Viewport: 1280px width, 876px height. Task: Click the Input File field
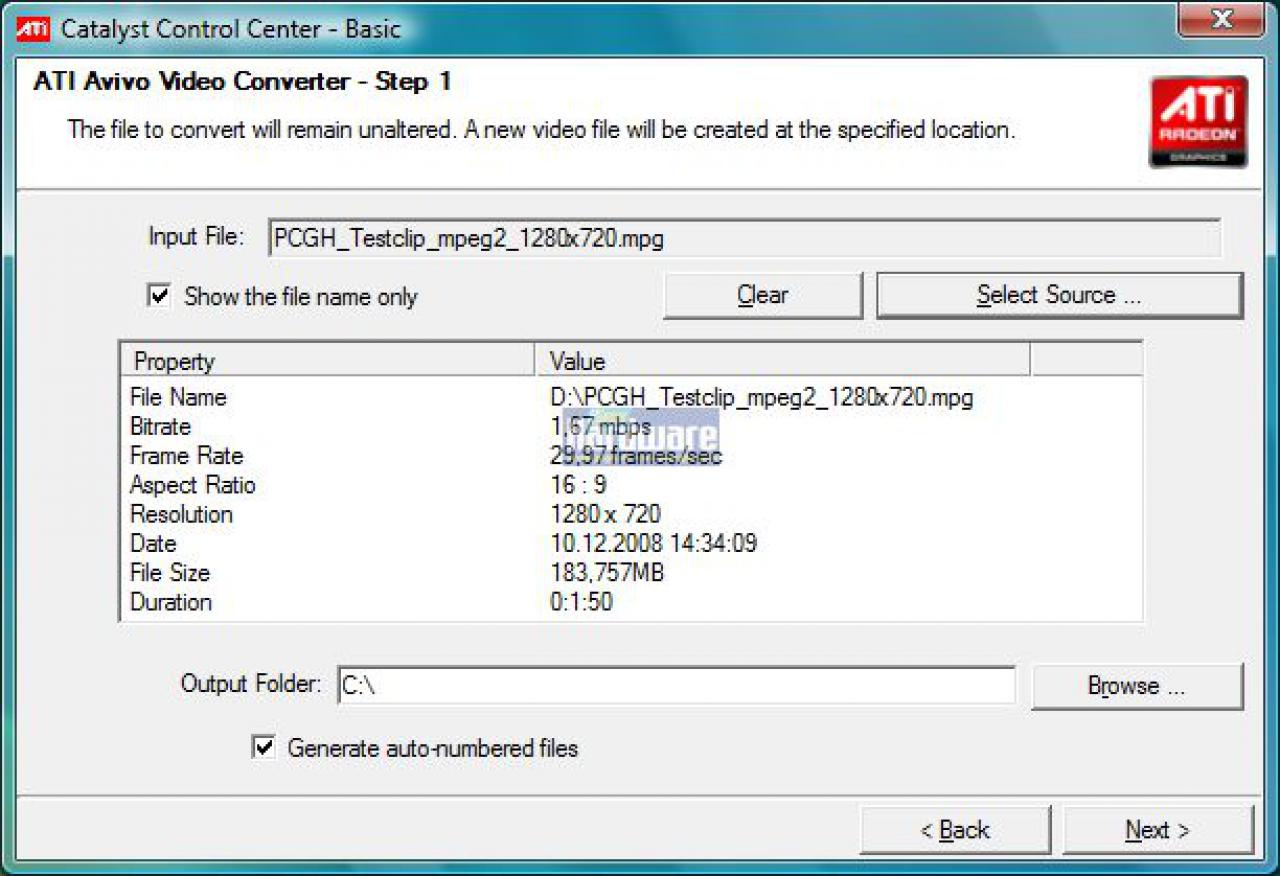745,238
